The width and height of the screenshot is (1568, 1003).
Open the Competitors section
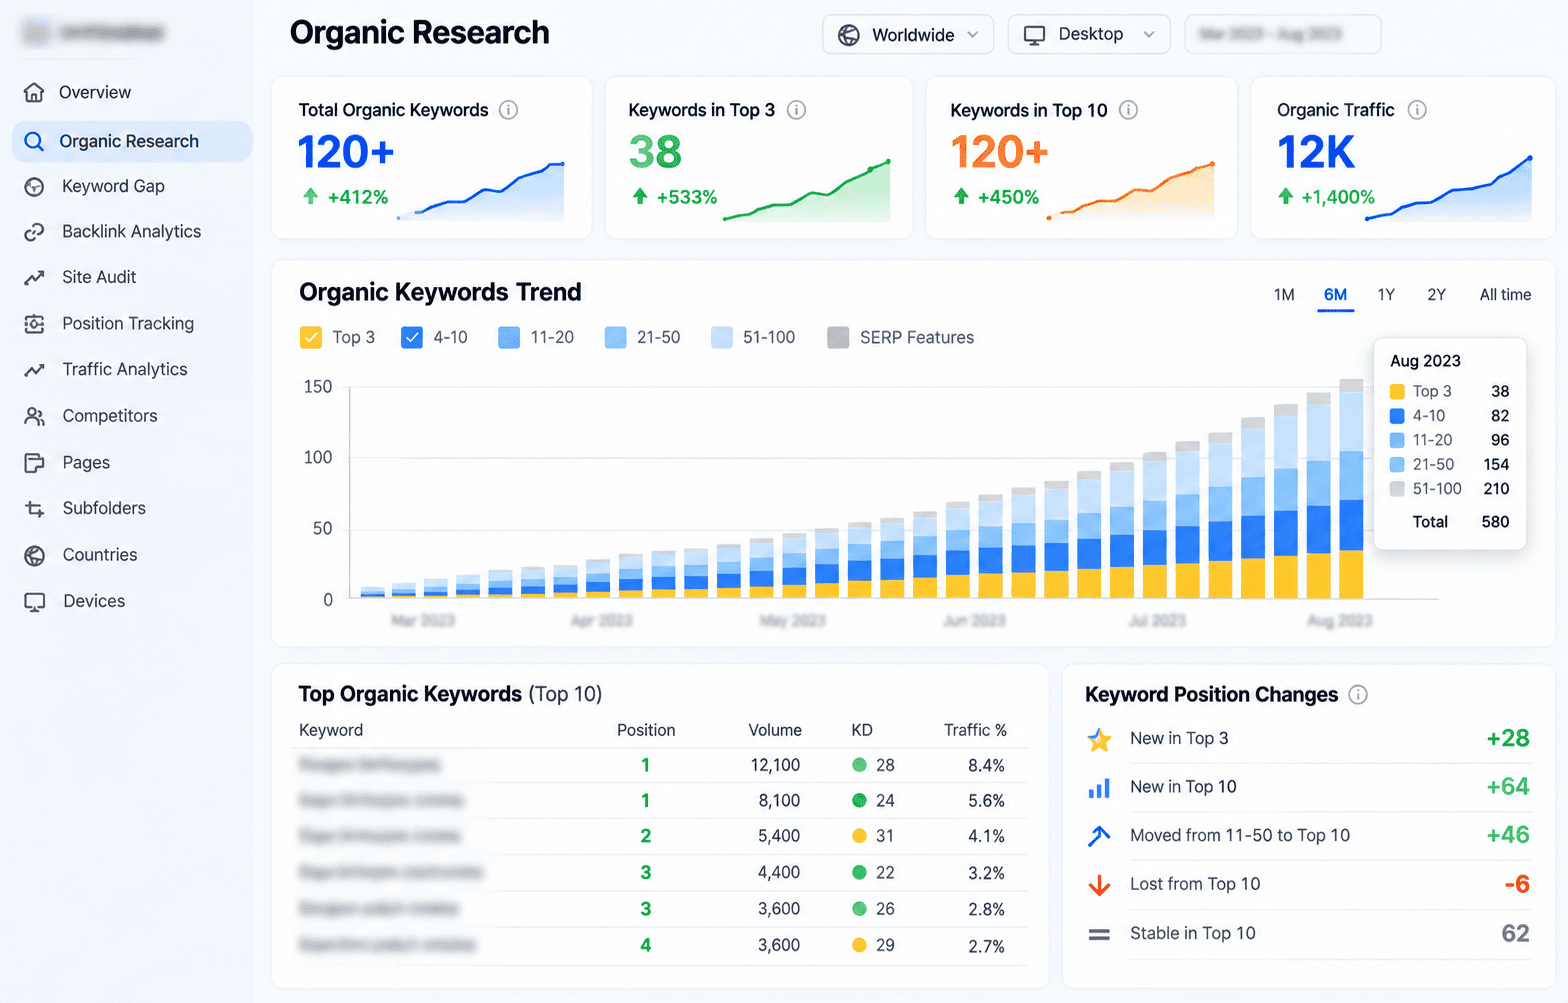coord(110,416)
